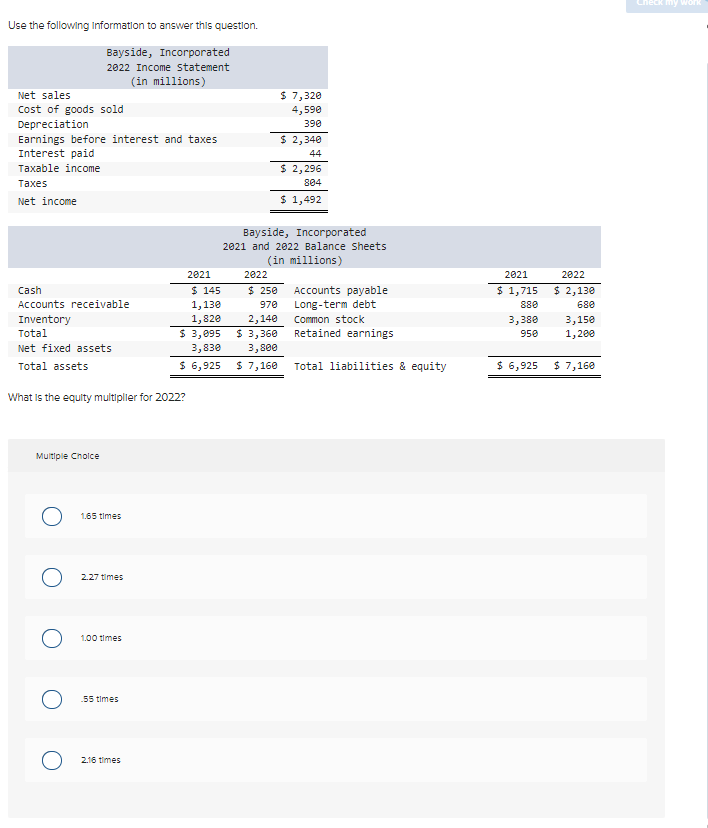Click long-term debt 2022 value 680
Screen dimensions: 708x828
pos(586,305)
